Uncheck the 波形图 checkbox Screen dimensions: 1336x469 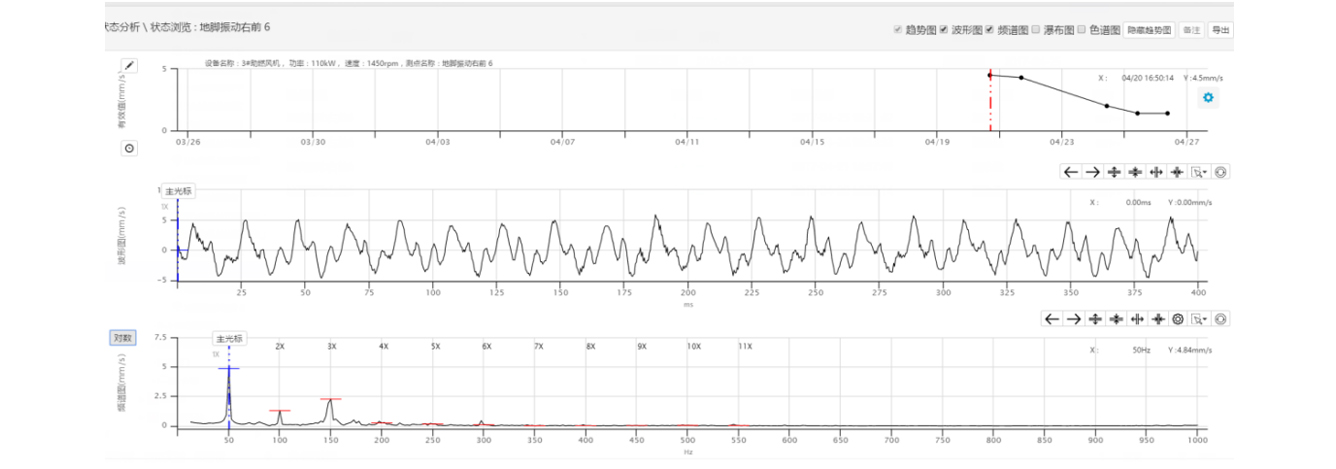[x=943, y=30]
